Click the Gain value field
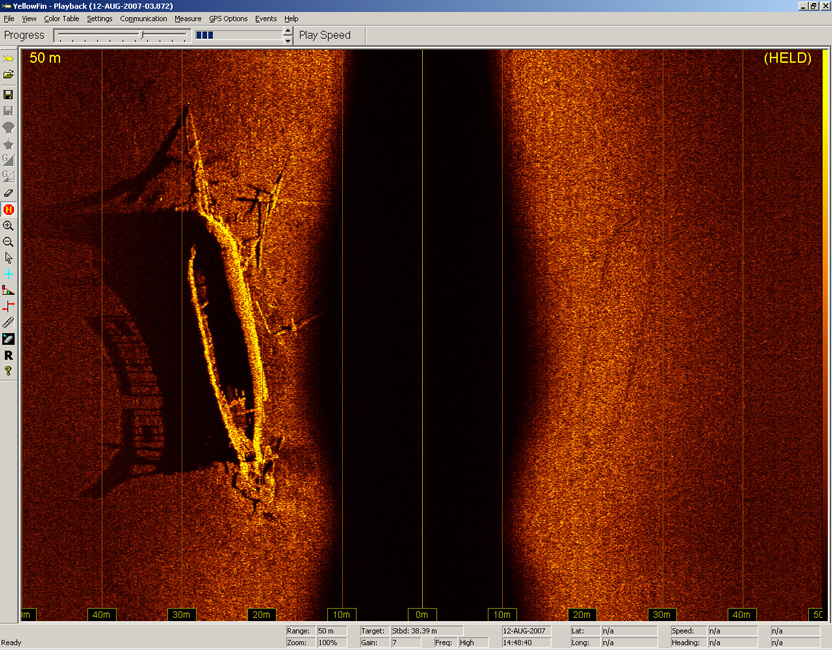The image size is (832, 650). click(409, 641)
